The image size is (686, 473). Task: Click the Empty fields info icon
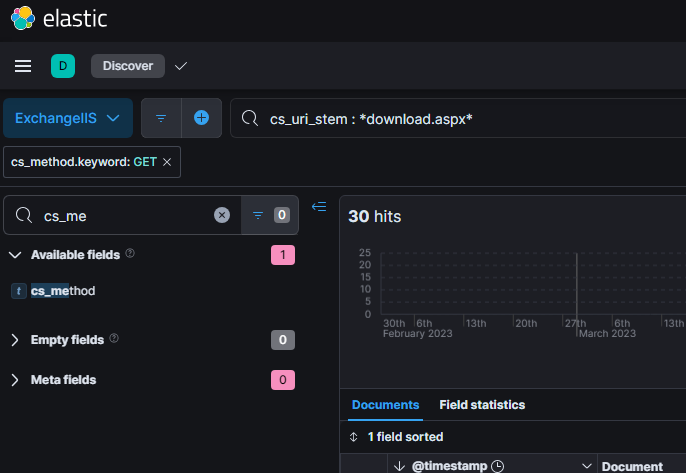pyautogui.click(x=114, y=338)
